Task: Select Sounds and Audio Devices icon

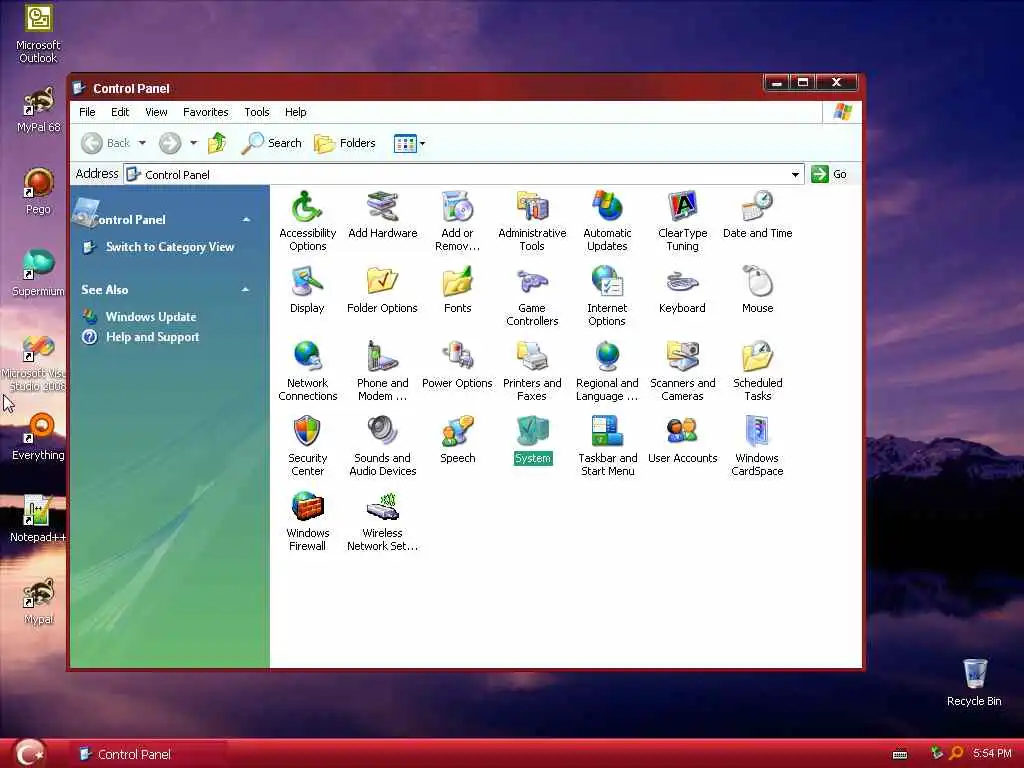Action: (x=382, y=446)
